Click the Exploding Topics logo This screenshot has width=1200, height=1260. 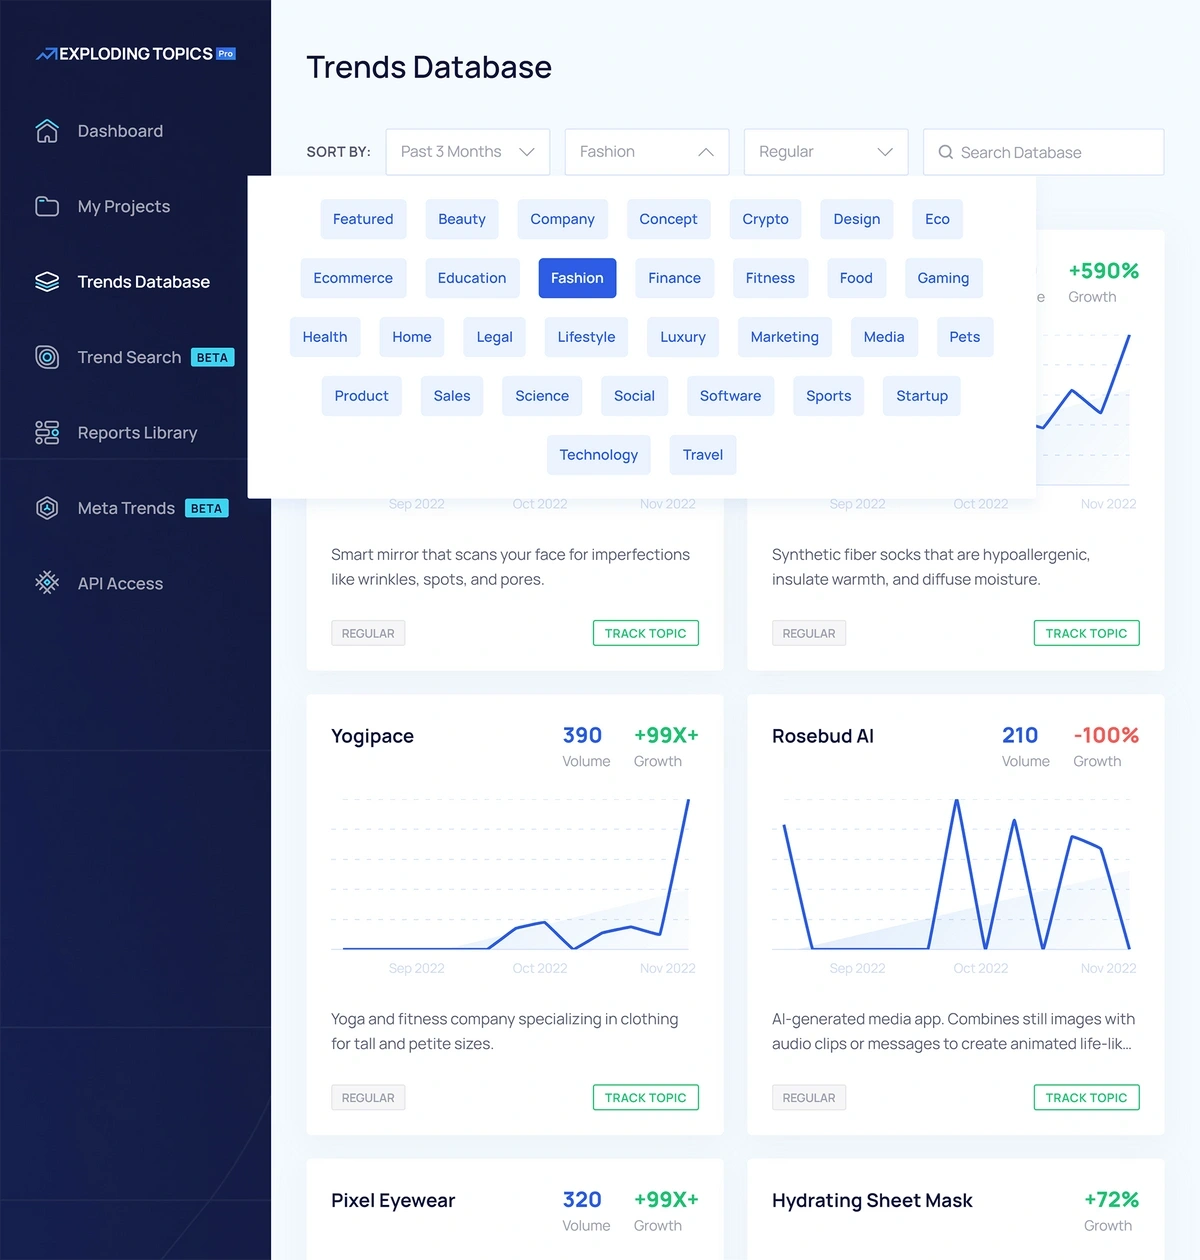tap(136, 54)
